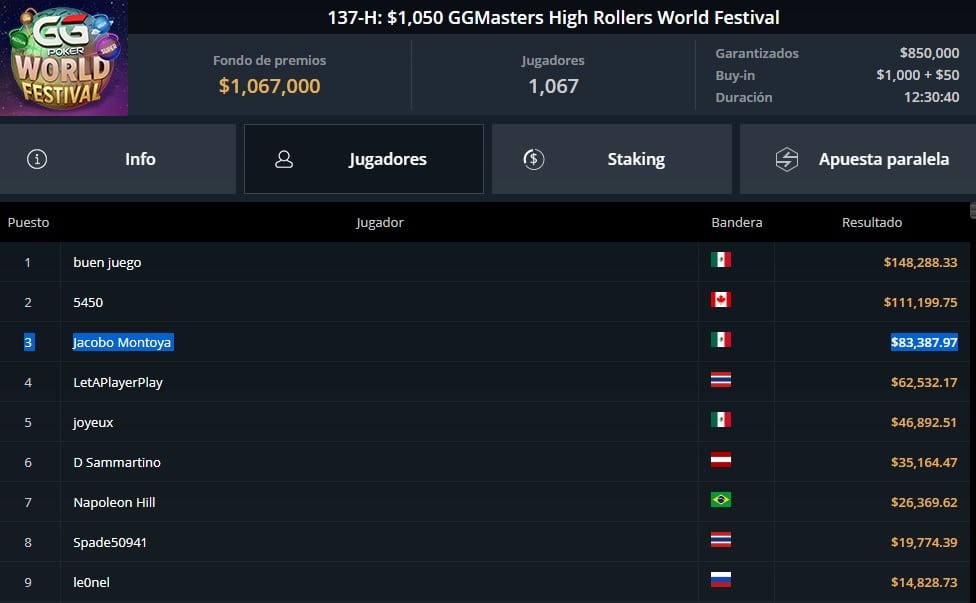This screenshot has height=603, width=976.
Task: Click the Garantizados label
Action: (x=757, y=54)
